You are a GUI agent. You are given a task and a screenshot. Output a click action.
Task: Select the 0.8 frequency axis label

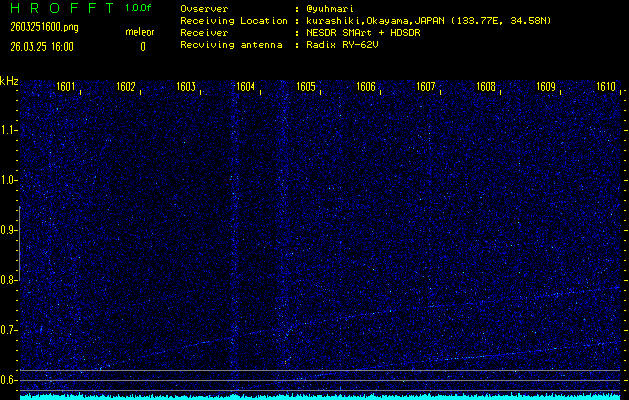9,280
